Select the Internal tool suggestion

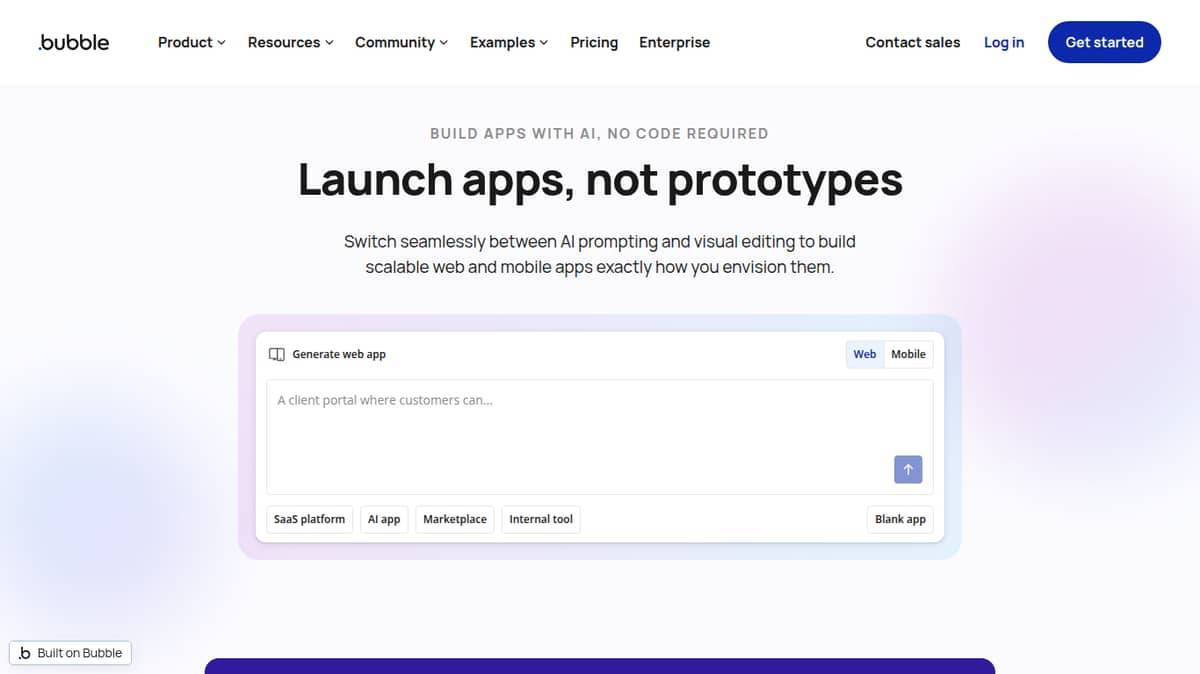(x=541, y=519)
